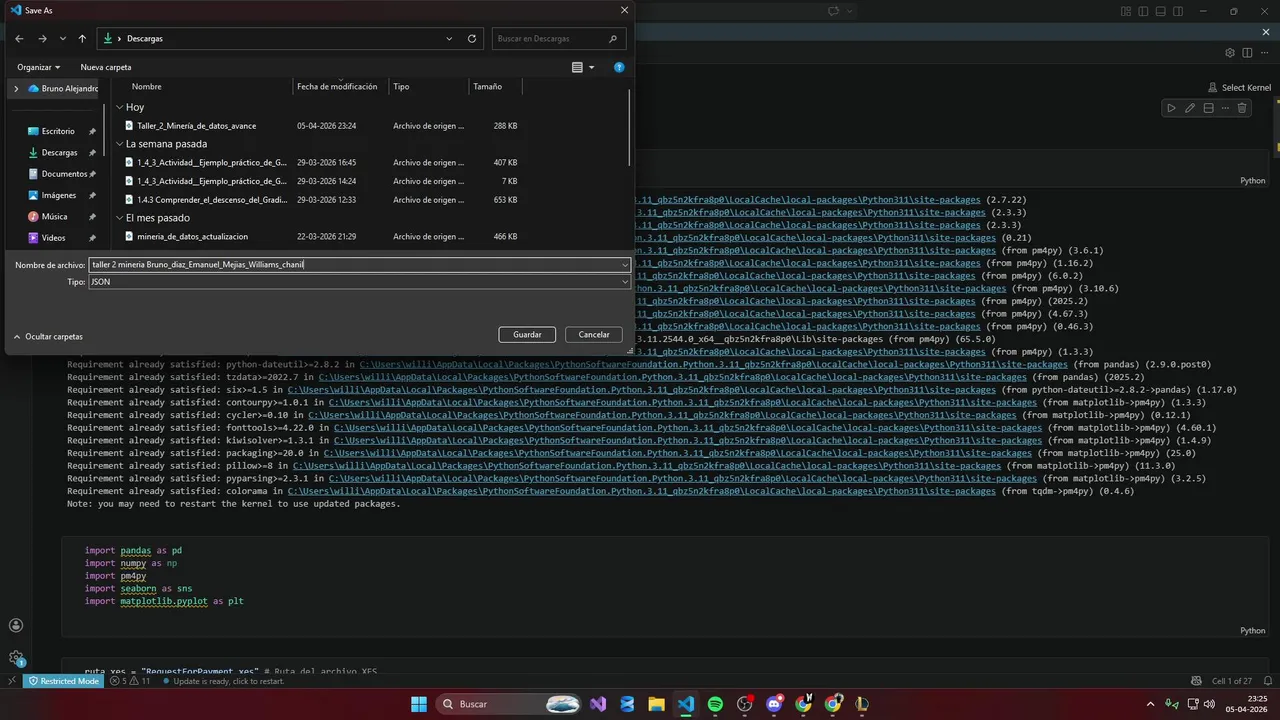The image size is (1280, 720).
Task: Run the notebook cell with play icon
Action: 1171,108
